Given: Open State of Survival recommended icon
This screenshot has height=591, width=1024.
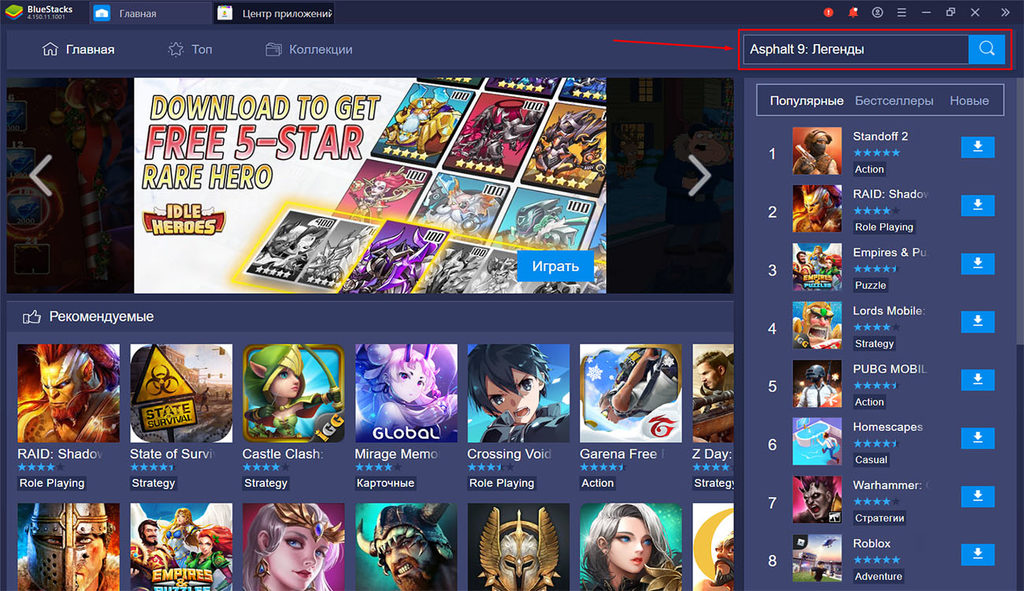Looking at the screenshot, I should [181, 393].
